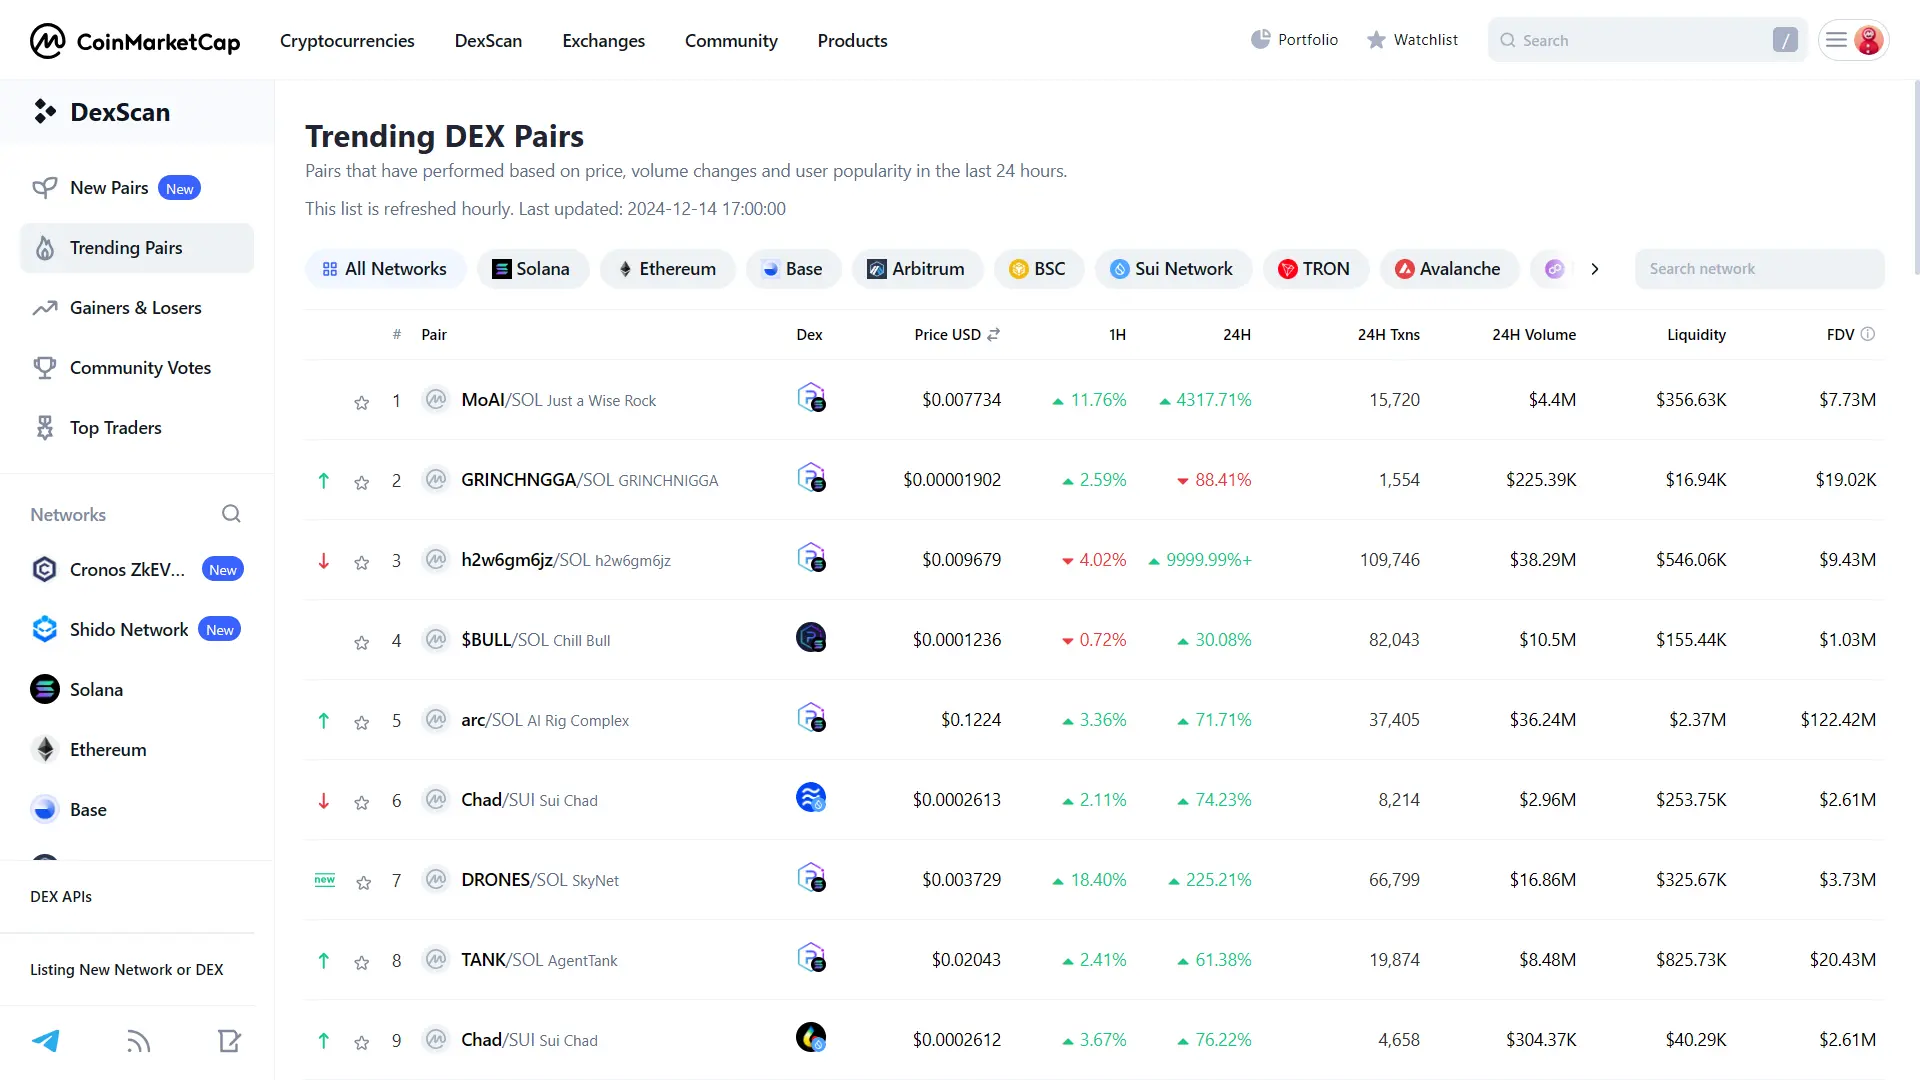Screen dimensions: 1920x1080
Task: Open the Exchanges menu
Action: point(603,41)
